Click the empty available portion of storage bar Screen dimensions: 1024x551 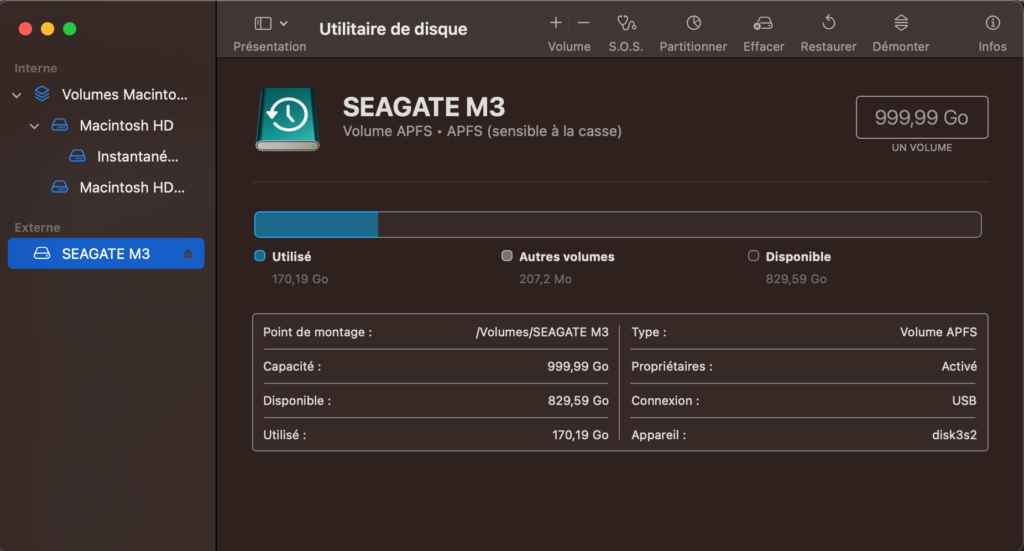[x=679, y=225]
